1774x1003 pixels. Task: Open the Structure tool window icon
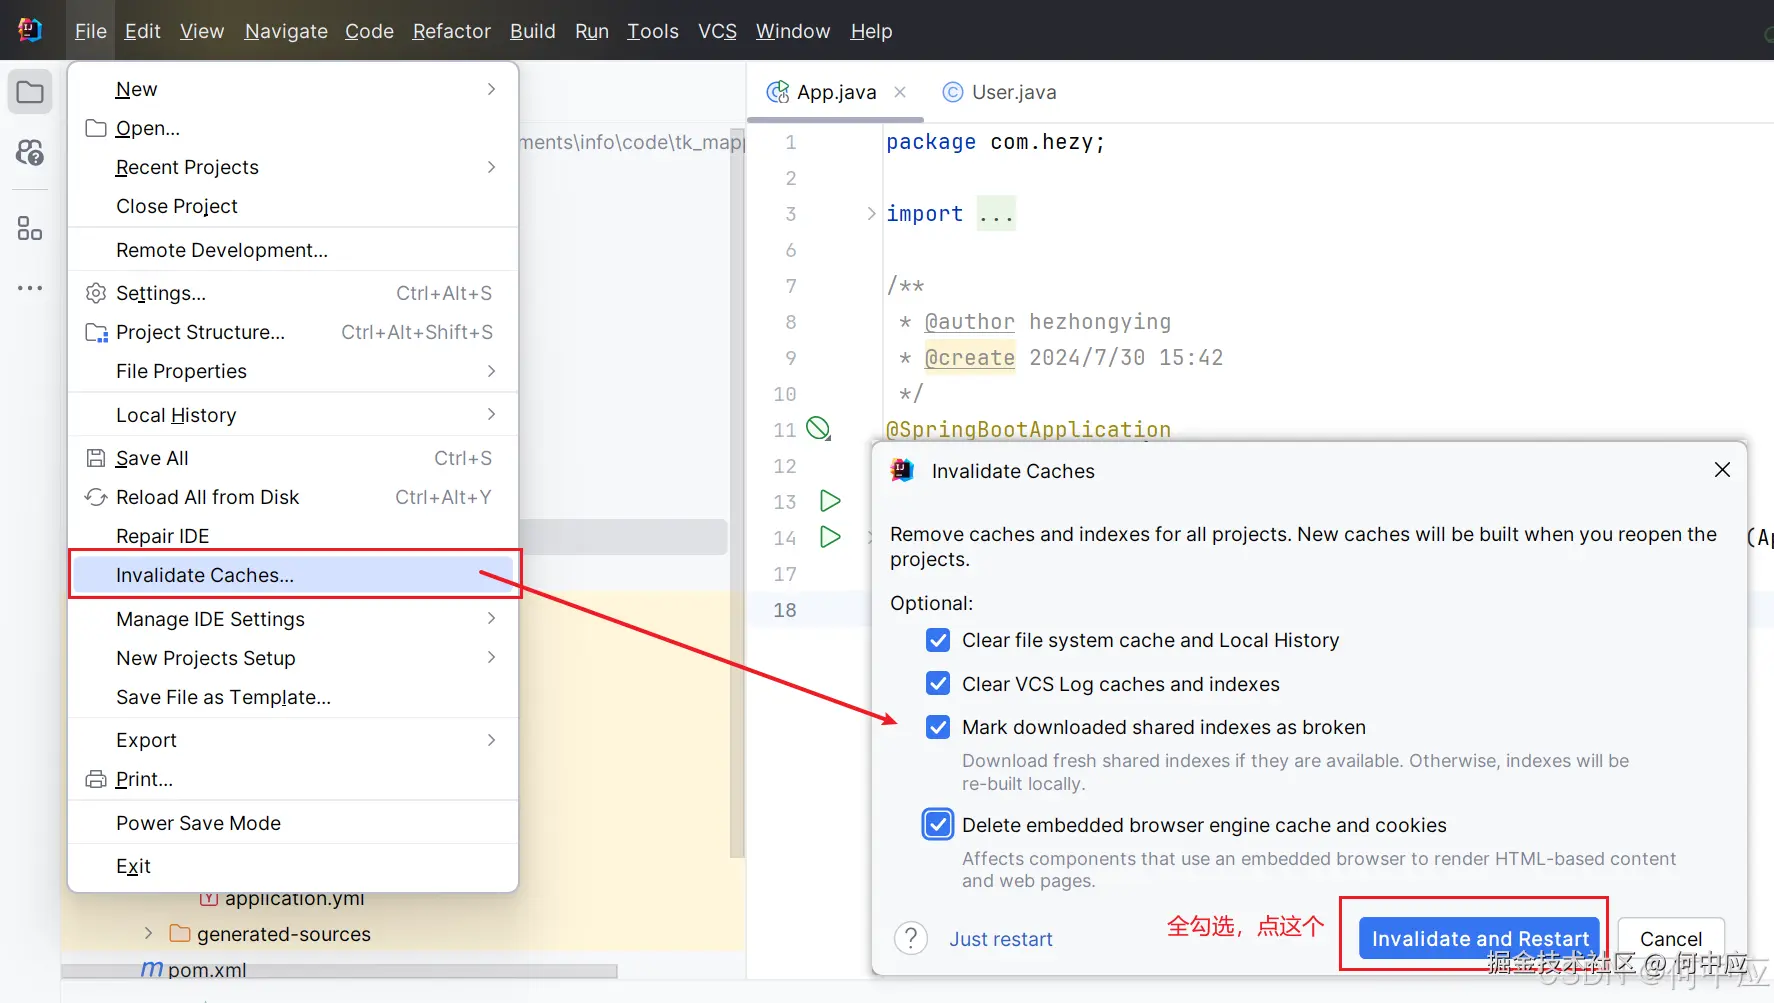point(30,229)
